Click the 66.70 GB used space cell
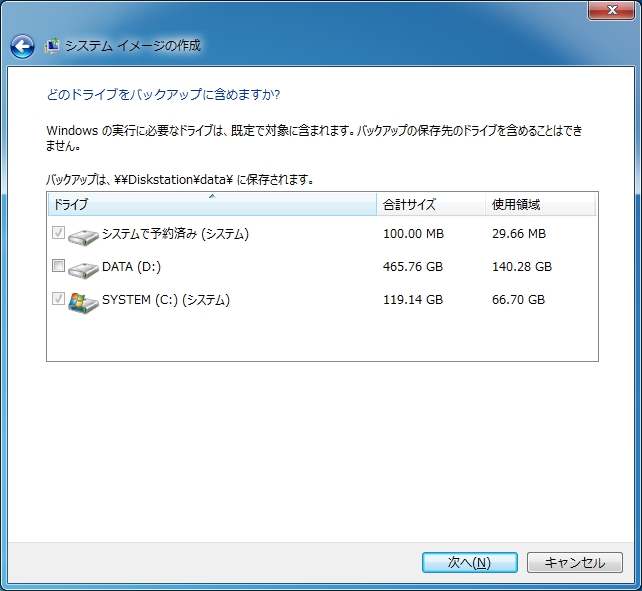 [518, 300]
